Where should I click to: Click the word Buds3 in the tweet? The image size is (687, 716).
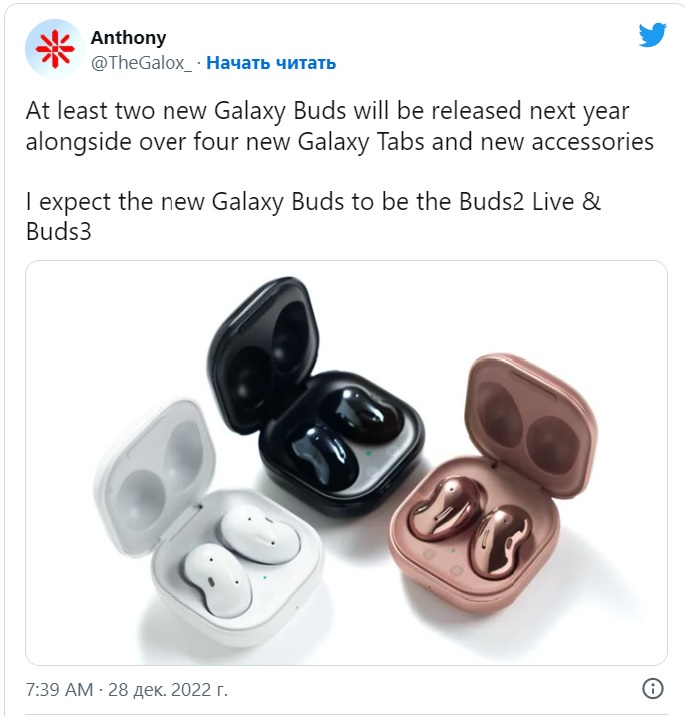pyautogui.click(x=59, y=232)
